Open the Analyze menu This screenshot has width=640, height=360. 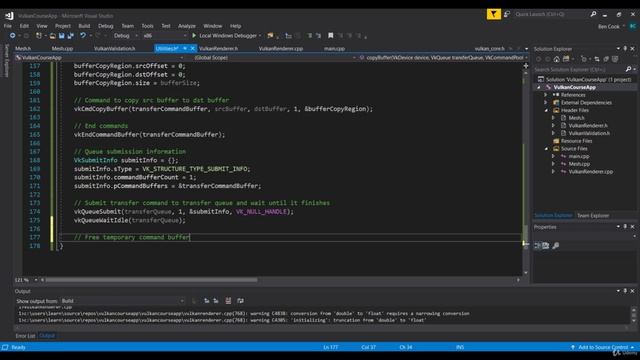coord(187,26)
